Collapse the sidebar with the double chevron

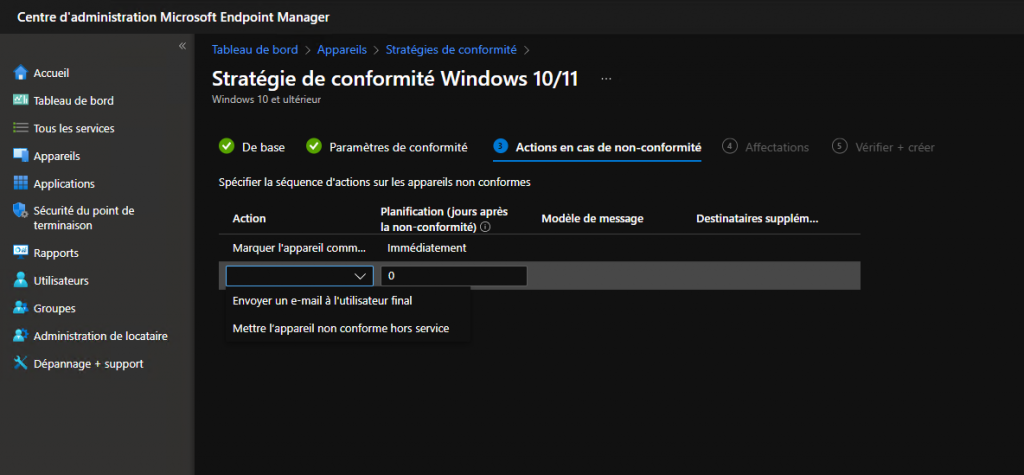coord(182,46)
